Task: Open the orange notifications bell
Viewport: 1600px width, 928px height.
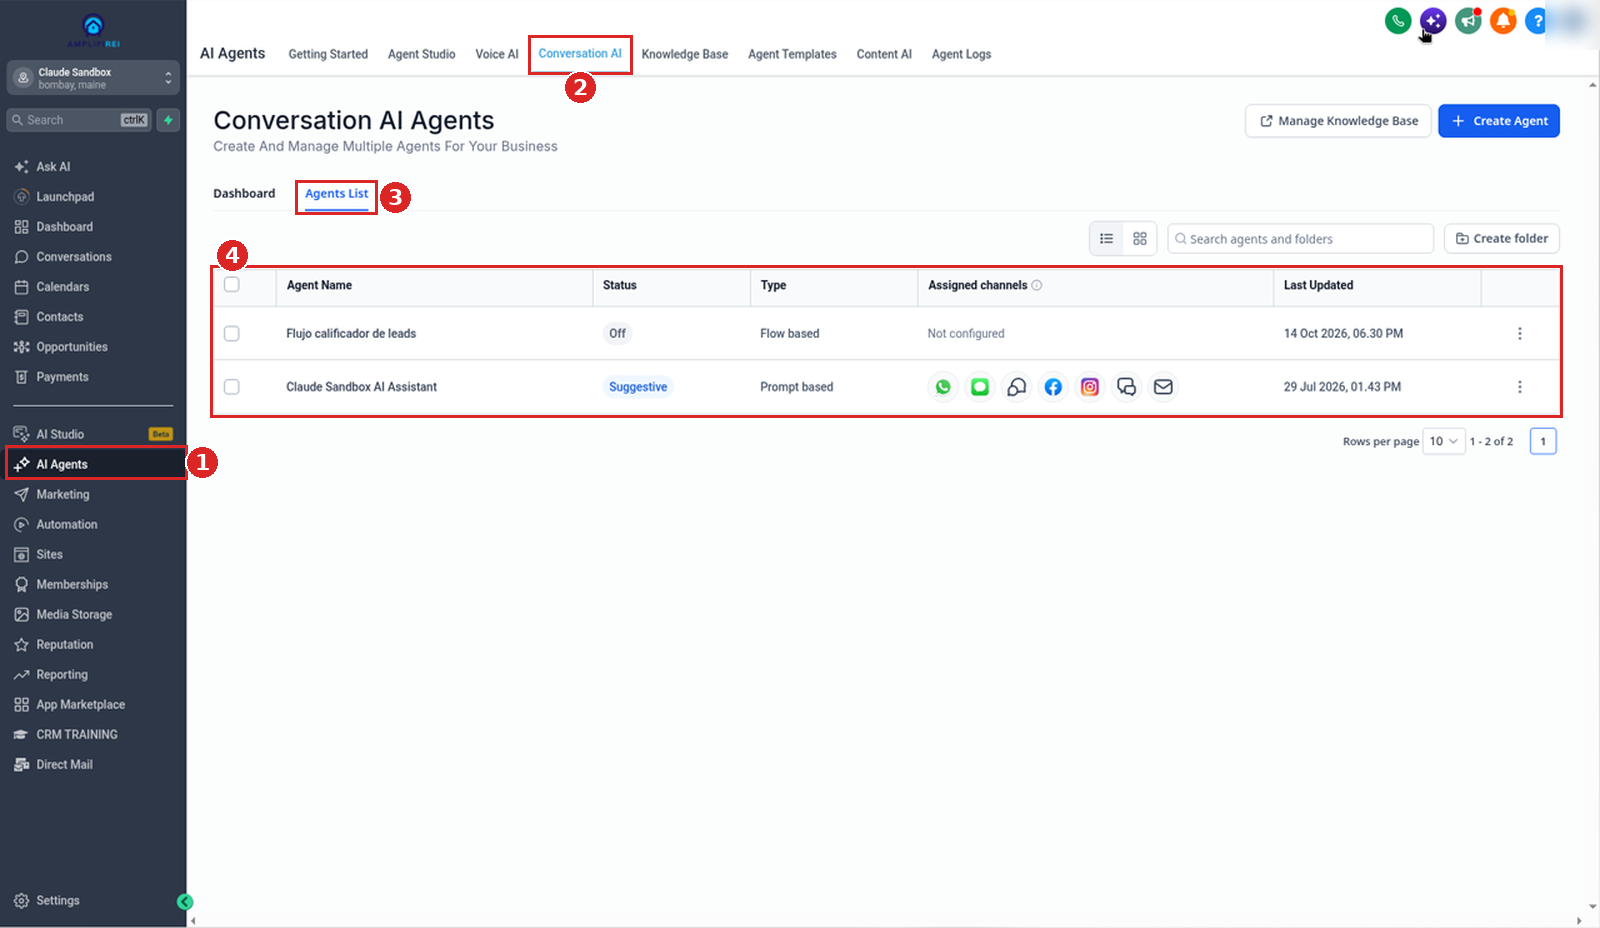Action: (x=1503, y=20)
